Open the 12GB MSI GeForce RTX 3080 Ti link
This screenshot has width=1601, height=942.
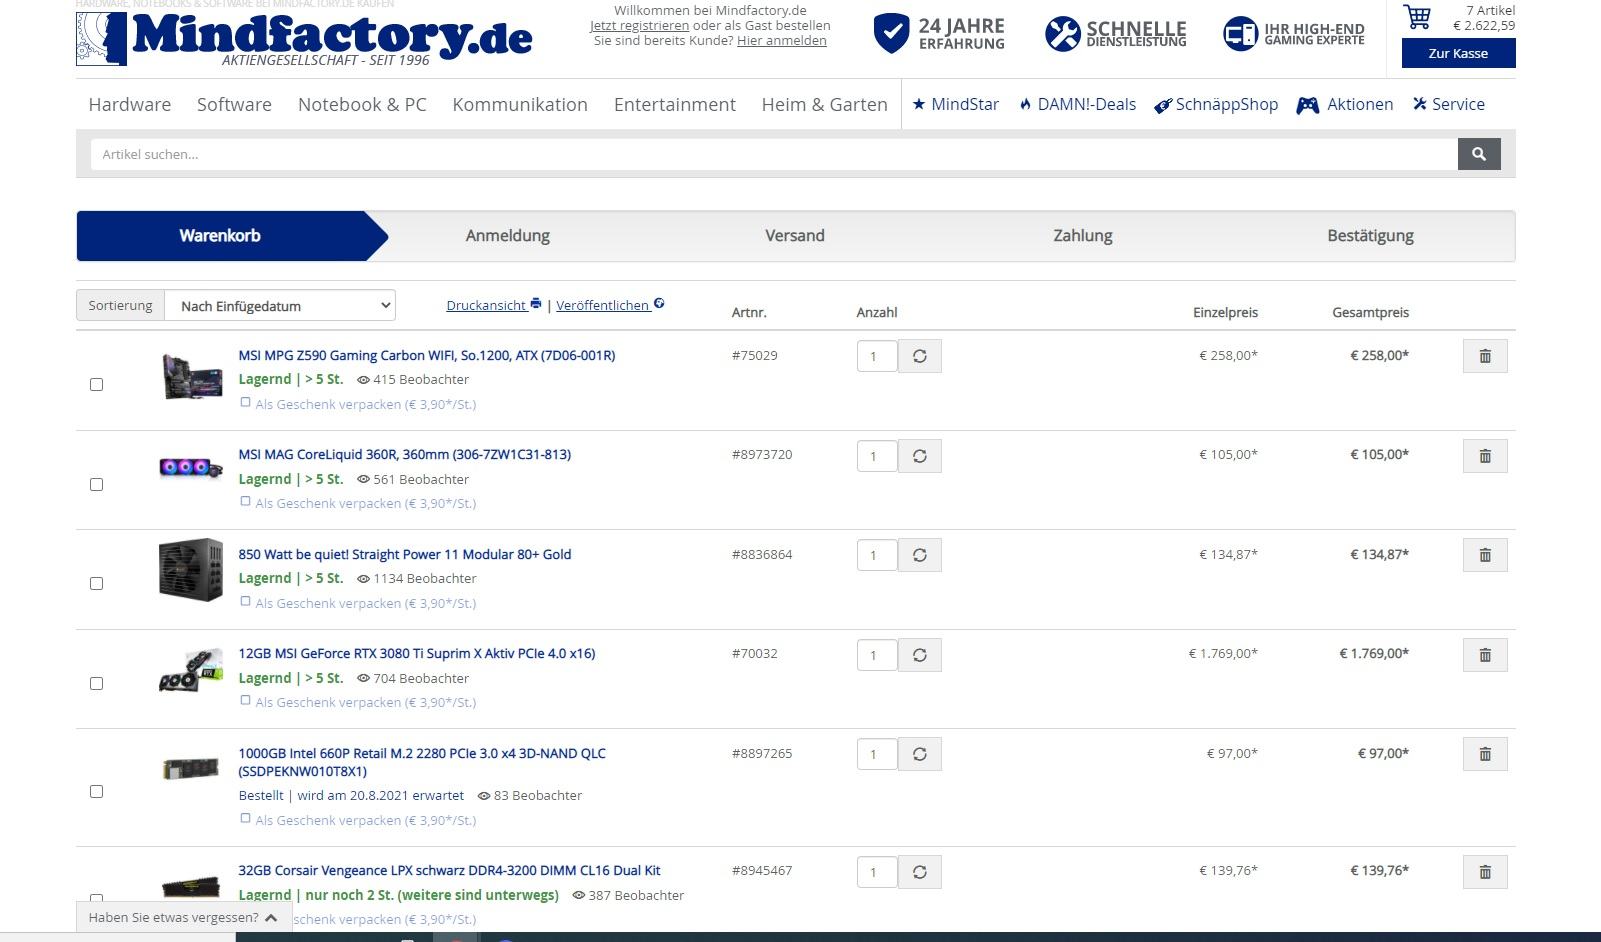click(417, 653)
